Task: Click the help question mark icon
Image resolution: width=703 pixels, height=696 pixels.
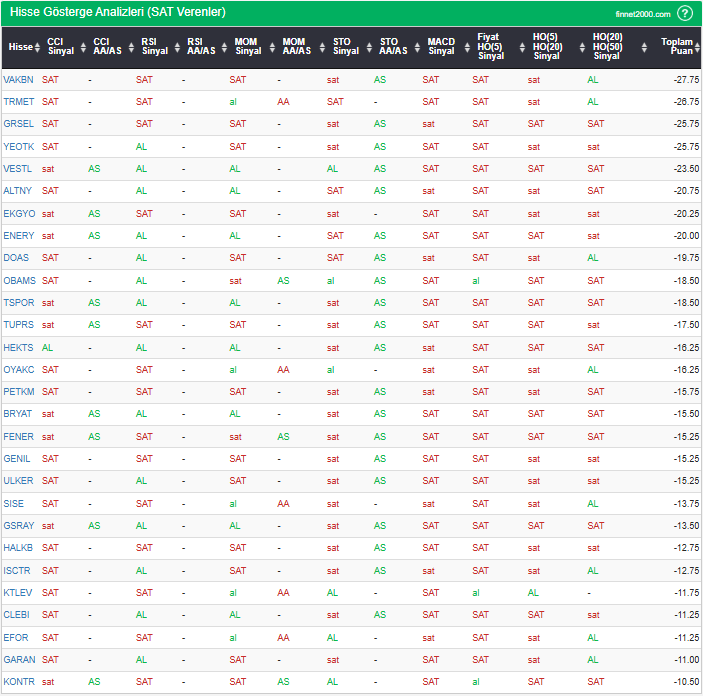Action: (x=685, y=13)
